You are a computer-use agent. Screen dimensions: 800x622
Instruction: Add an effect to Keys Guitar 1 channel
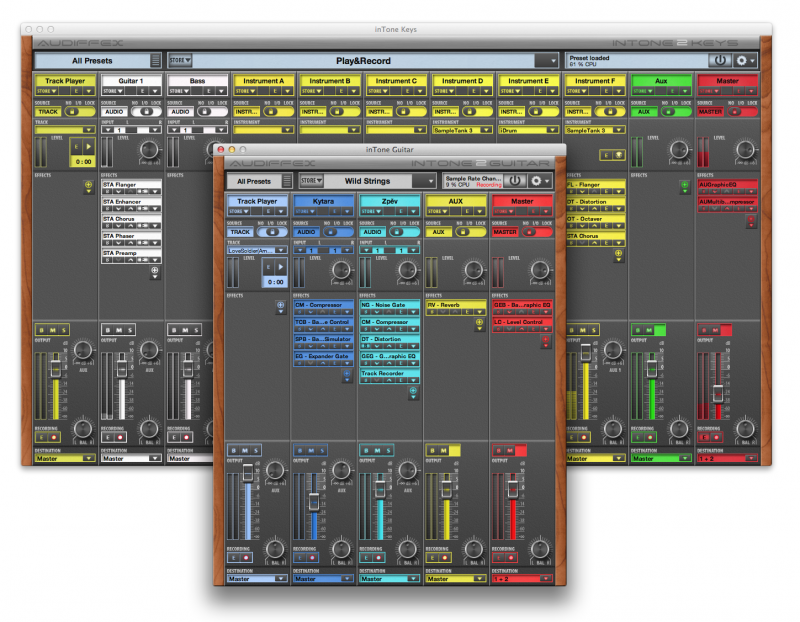pyautogui.click(x=155, y=270)
